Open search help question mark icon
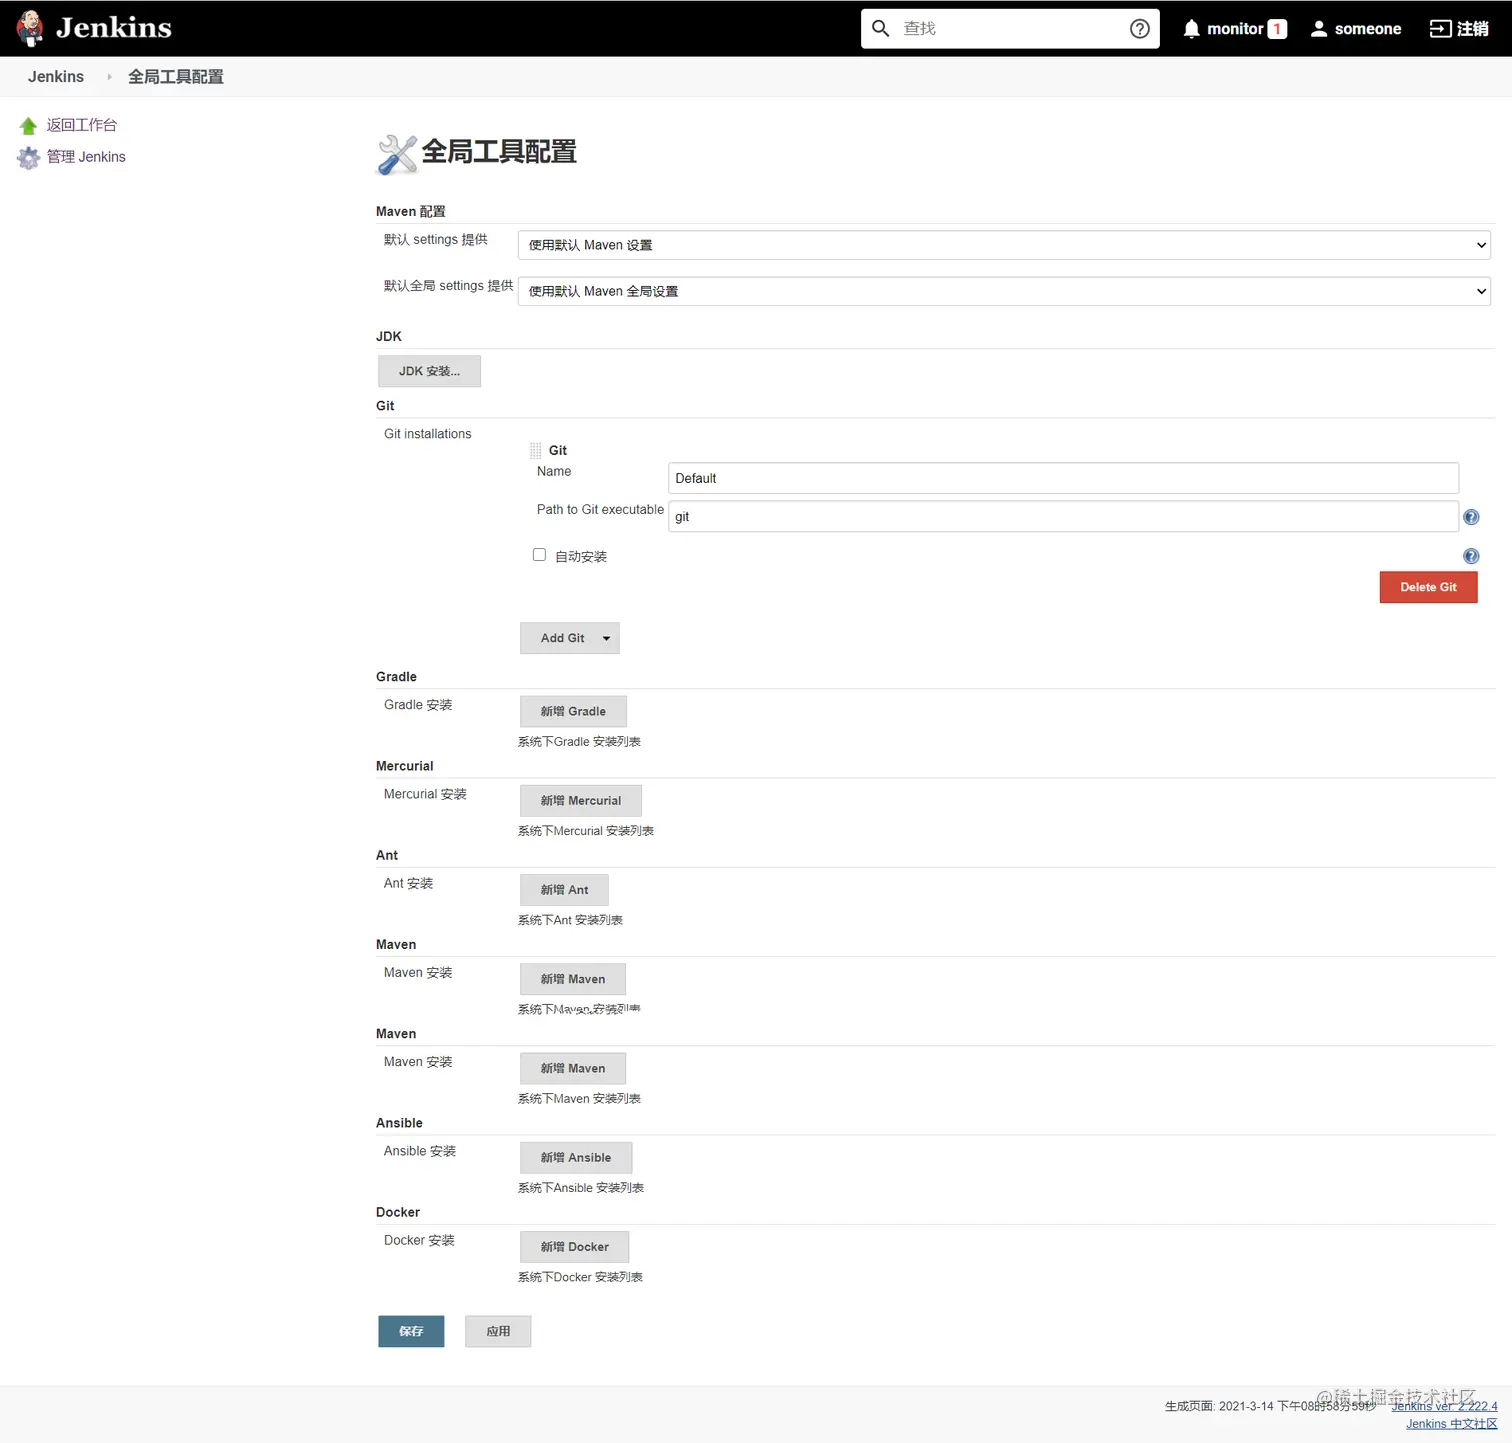The height and width of the screenshot is (1443, 1512). (x=1139, y=28)
